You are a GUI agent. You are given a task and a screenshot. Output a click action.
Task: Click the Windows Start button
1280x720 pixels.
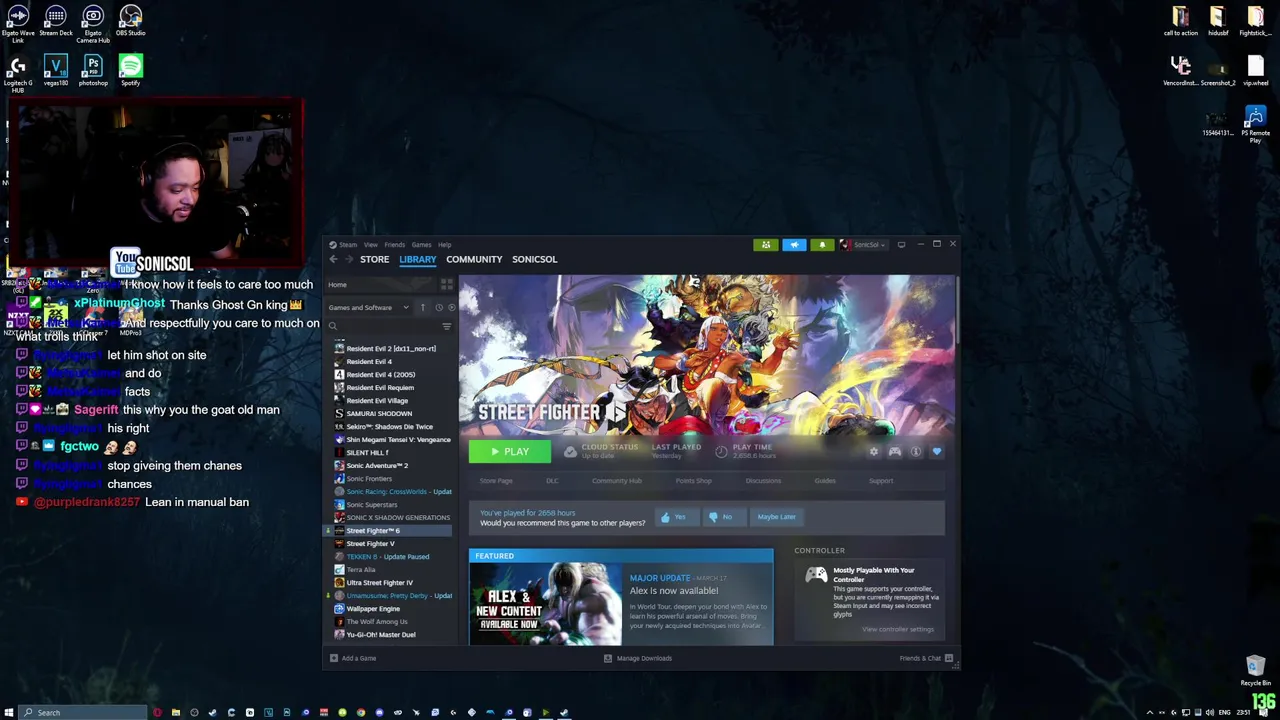click(9, 712)
